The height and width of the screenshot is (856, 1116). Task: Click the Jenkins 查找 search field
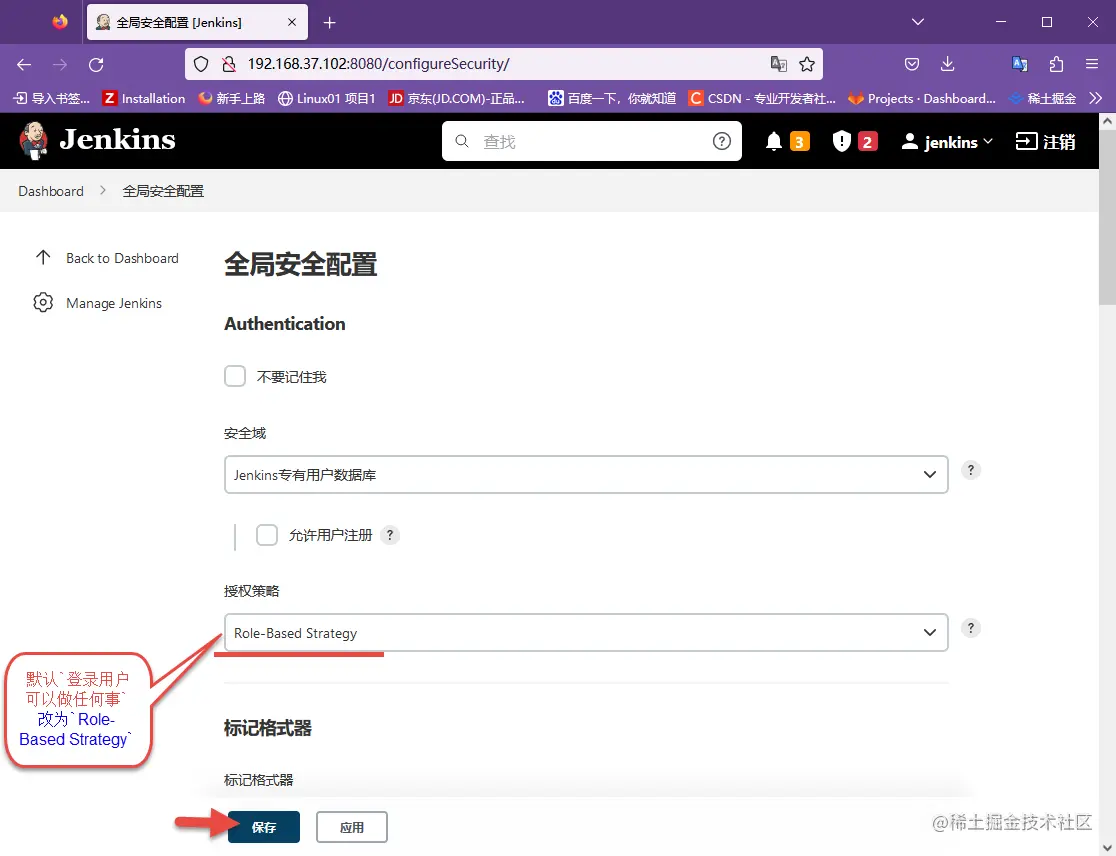point(591,141)
